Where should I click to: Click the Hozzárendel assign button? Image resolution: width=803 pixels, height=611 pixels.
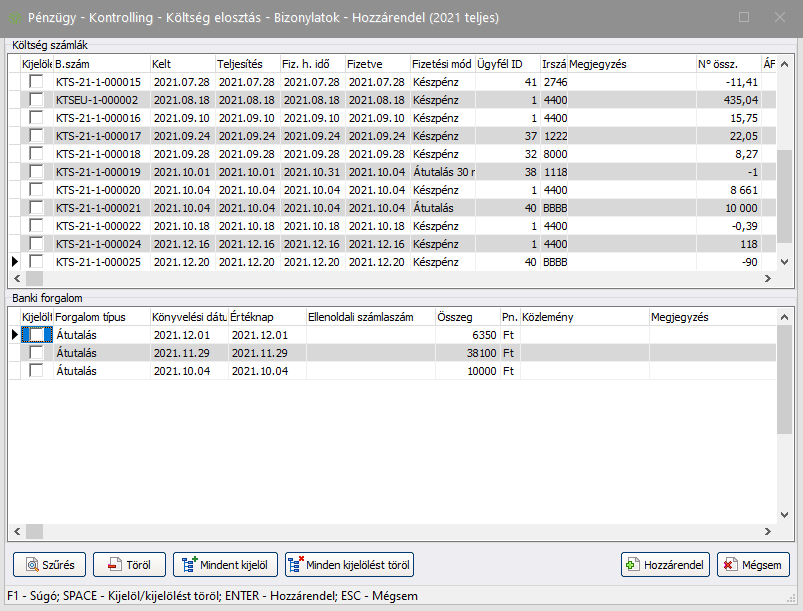click(665, 564)
